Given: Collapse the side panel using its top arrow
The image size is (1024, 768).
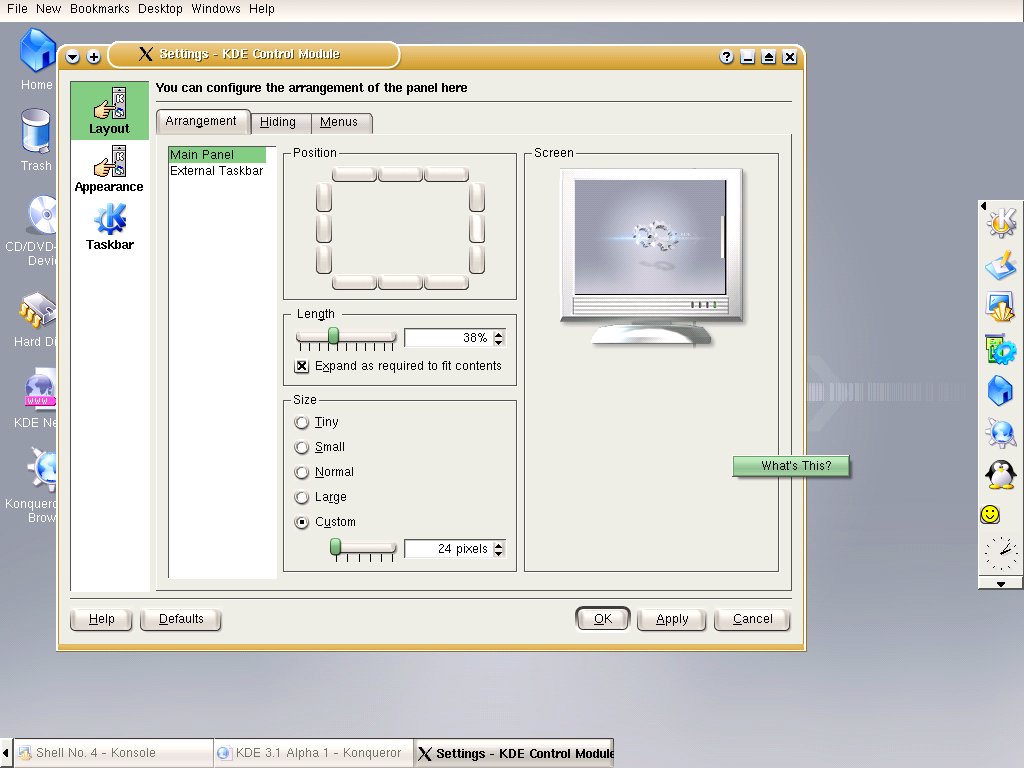Looking at the screenshot, I should 983,206.
